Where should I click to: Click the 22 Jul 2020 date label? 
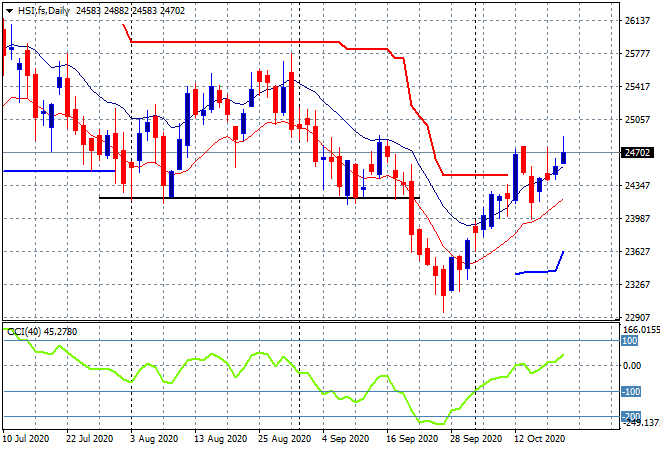click(x=90, y=439)
